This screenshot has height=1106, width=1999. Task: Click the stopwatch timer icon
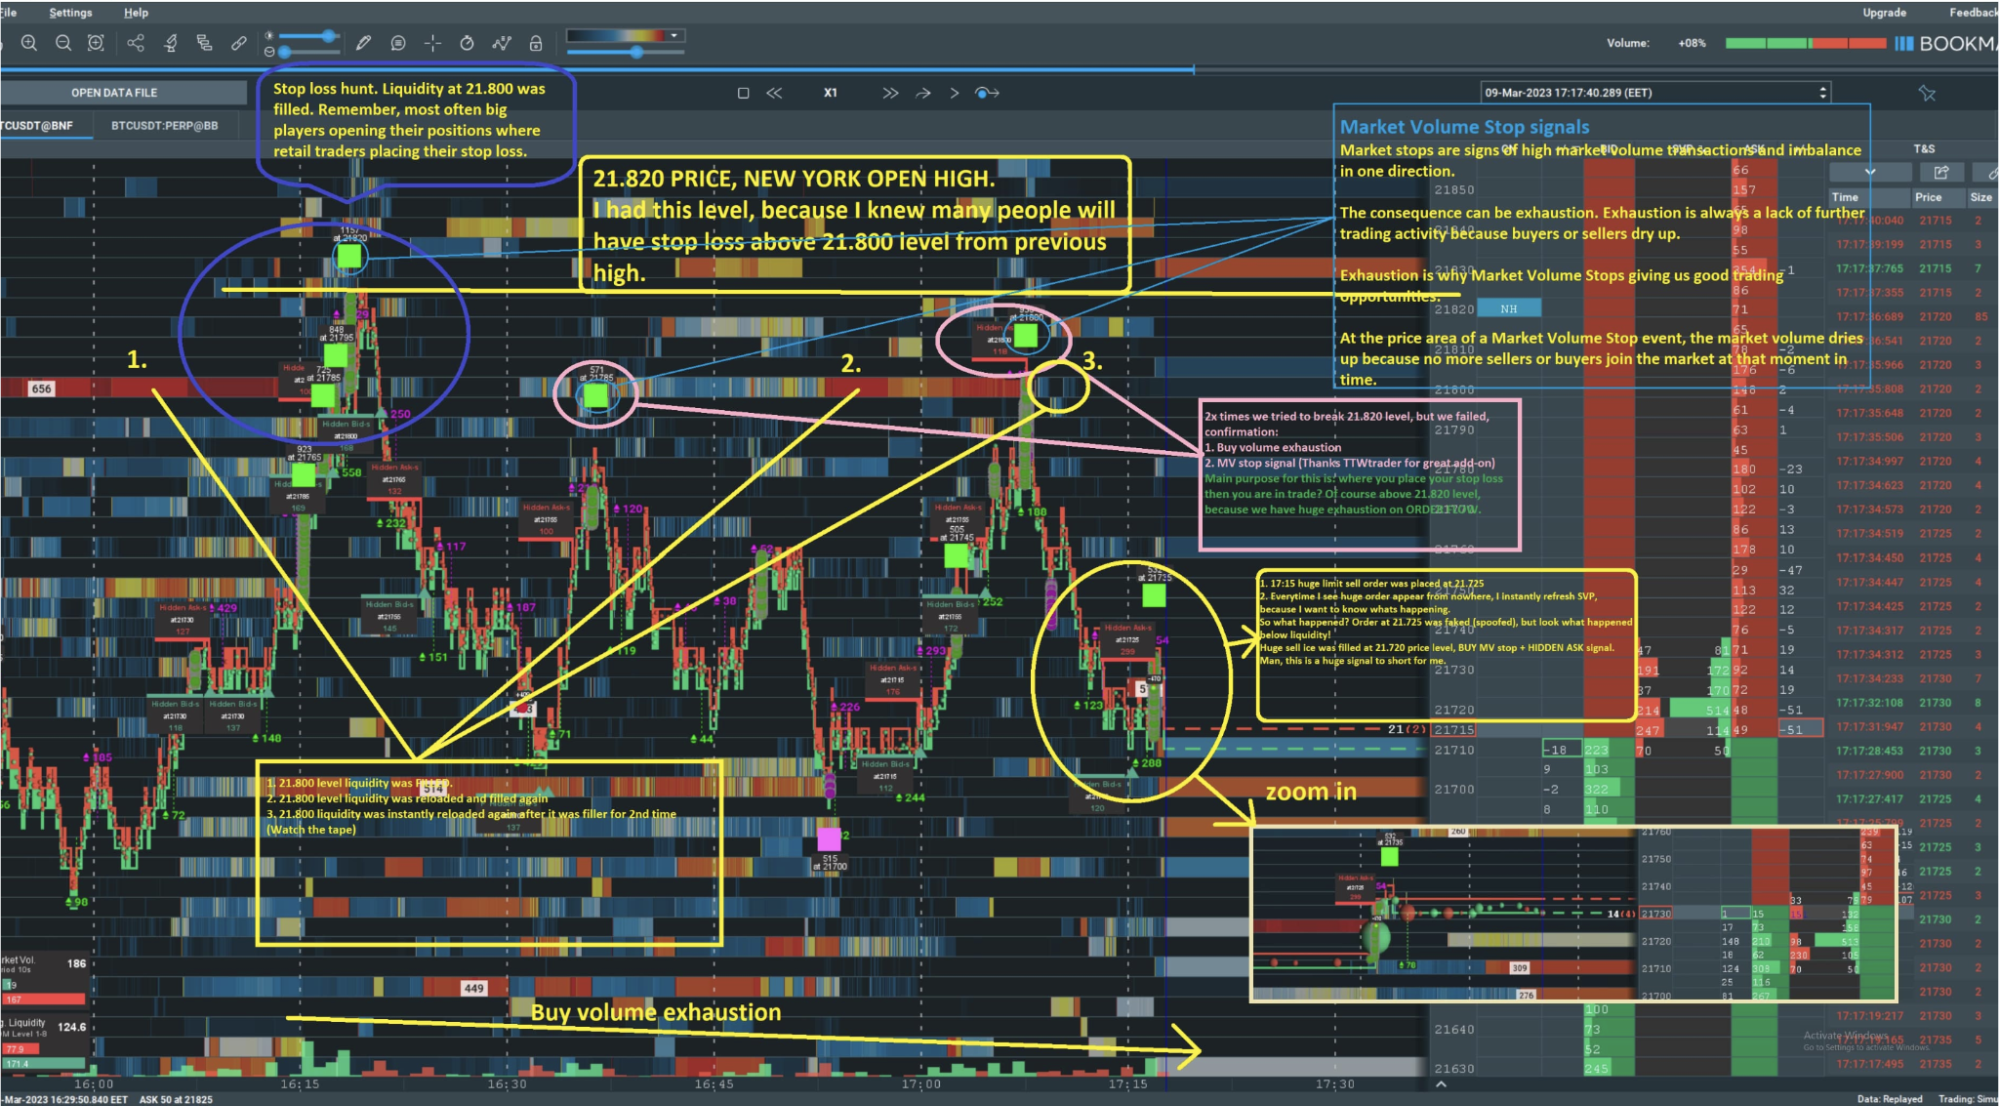click(466, 43)
